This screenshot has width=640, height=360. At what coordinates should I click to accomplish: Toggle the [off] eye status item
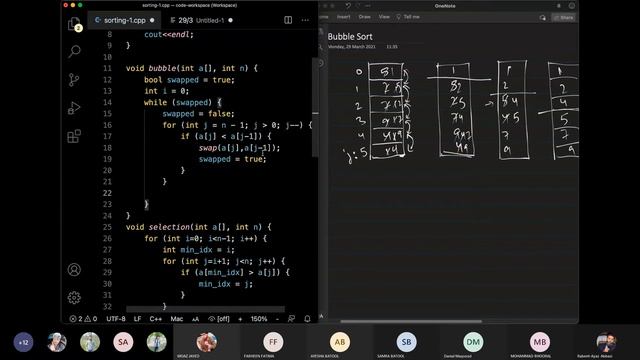coord(219,319)
